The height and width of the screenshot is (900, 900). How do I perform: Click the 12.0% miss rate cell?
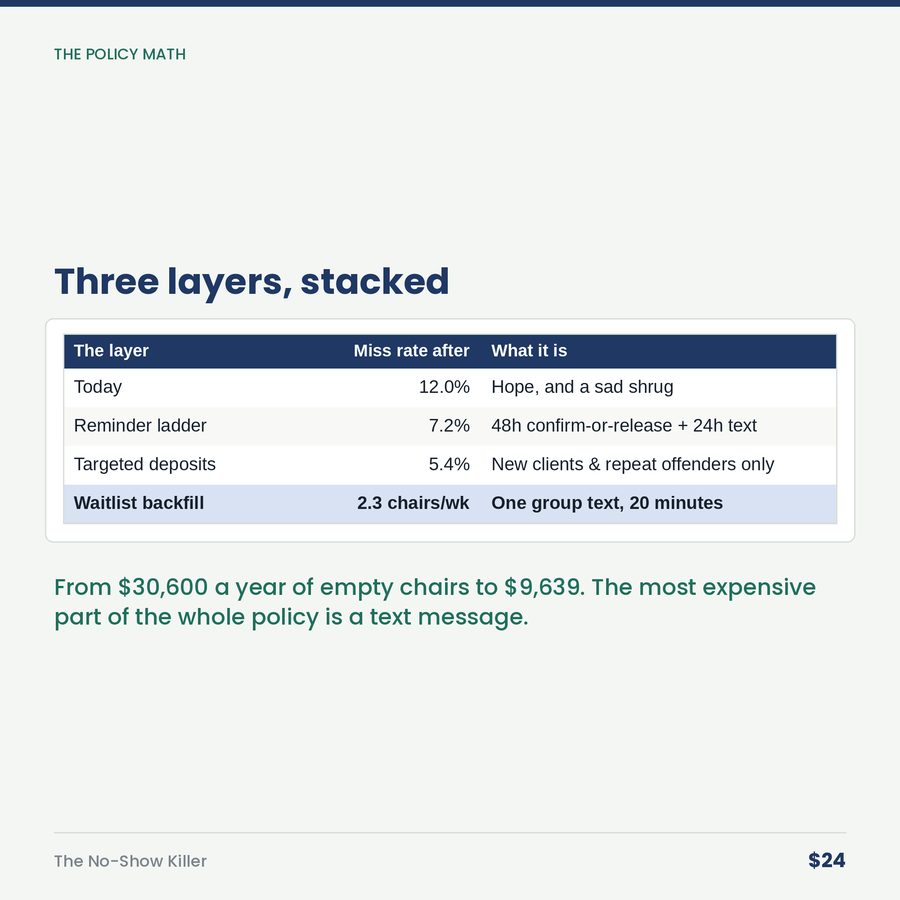coord(444,387)
